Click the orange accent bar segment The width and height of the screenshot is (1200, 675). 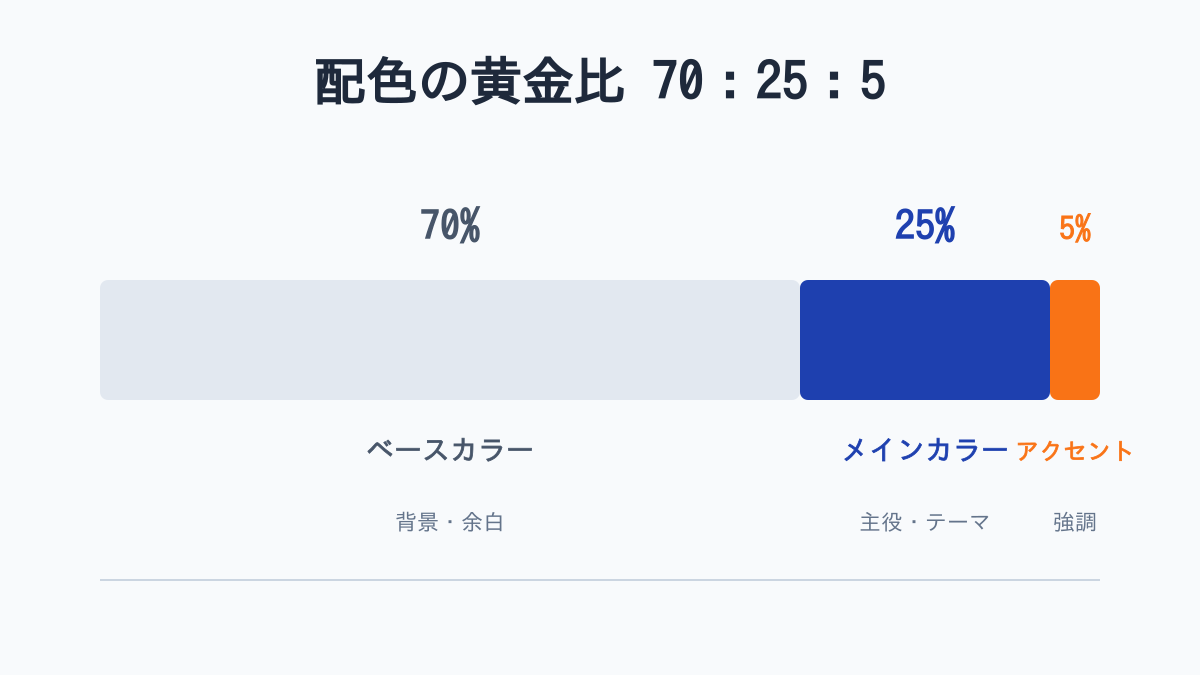coord(1075,340)
